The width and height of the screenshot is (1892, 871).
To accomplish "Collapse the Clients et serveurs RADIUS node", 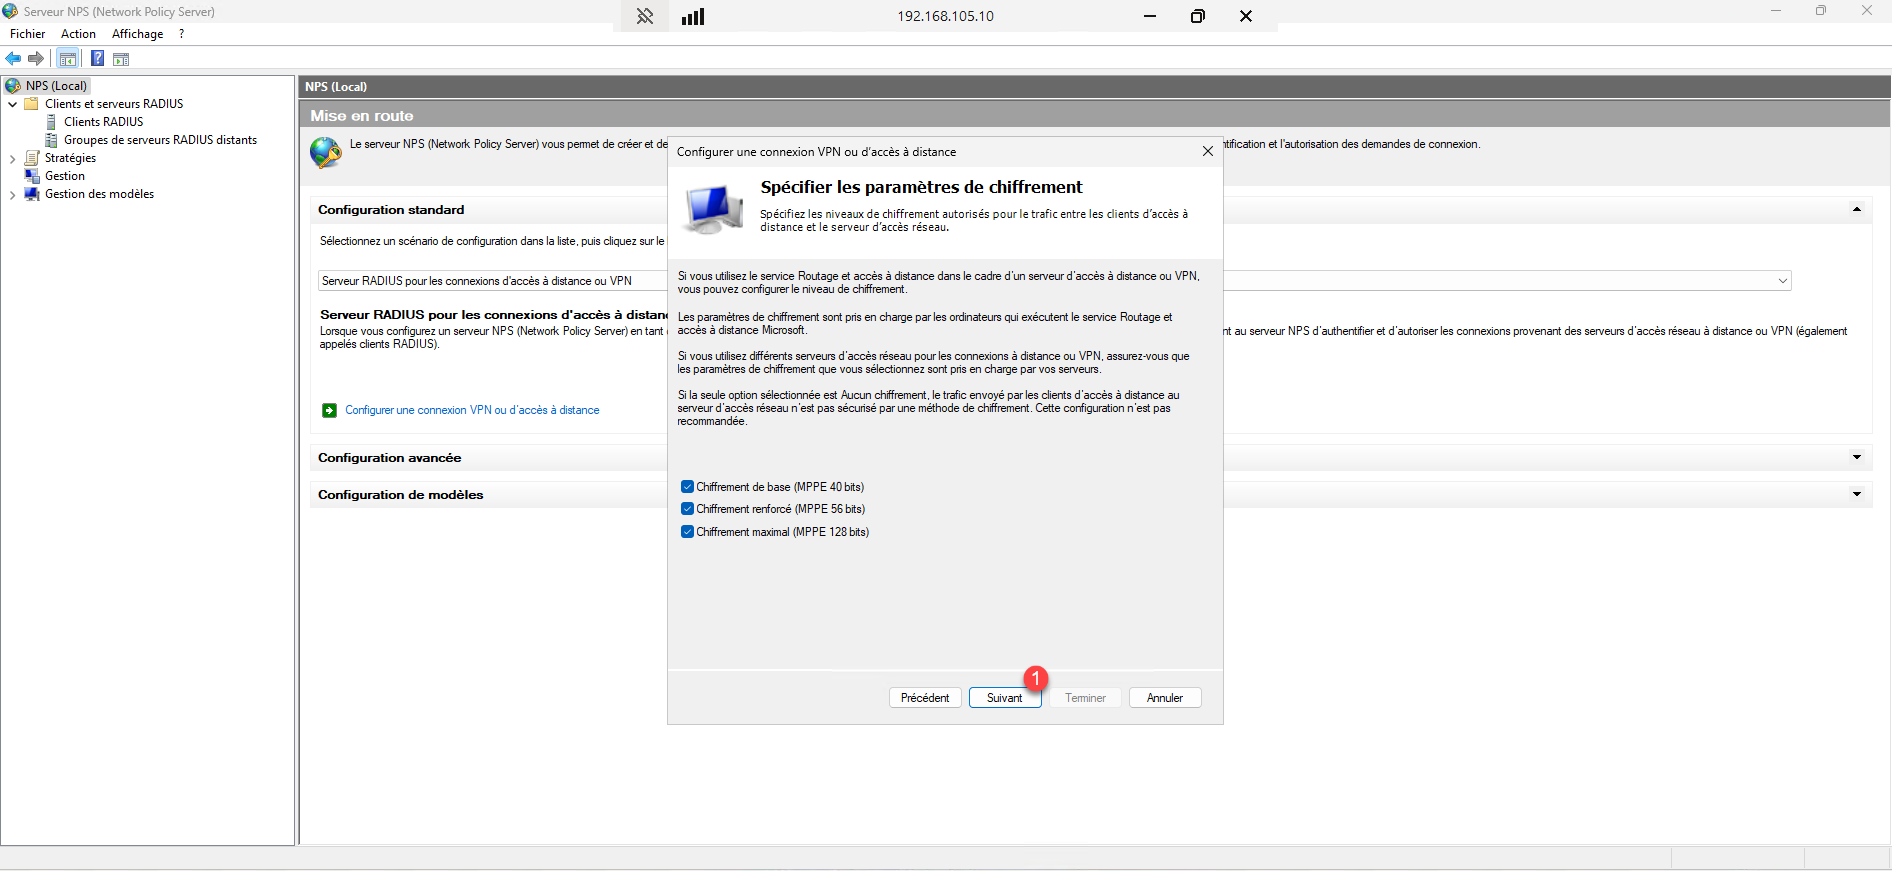I will tap(12, 104).
